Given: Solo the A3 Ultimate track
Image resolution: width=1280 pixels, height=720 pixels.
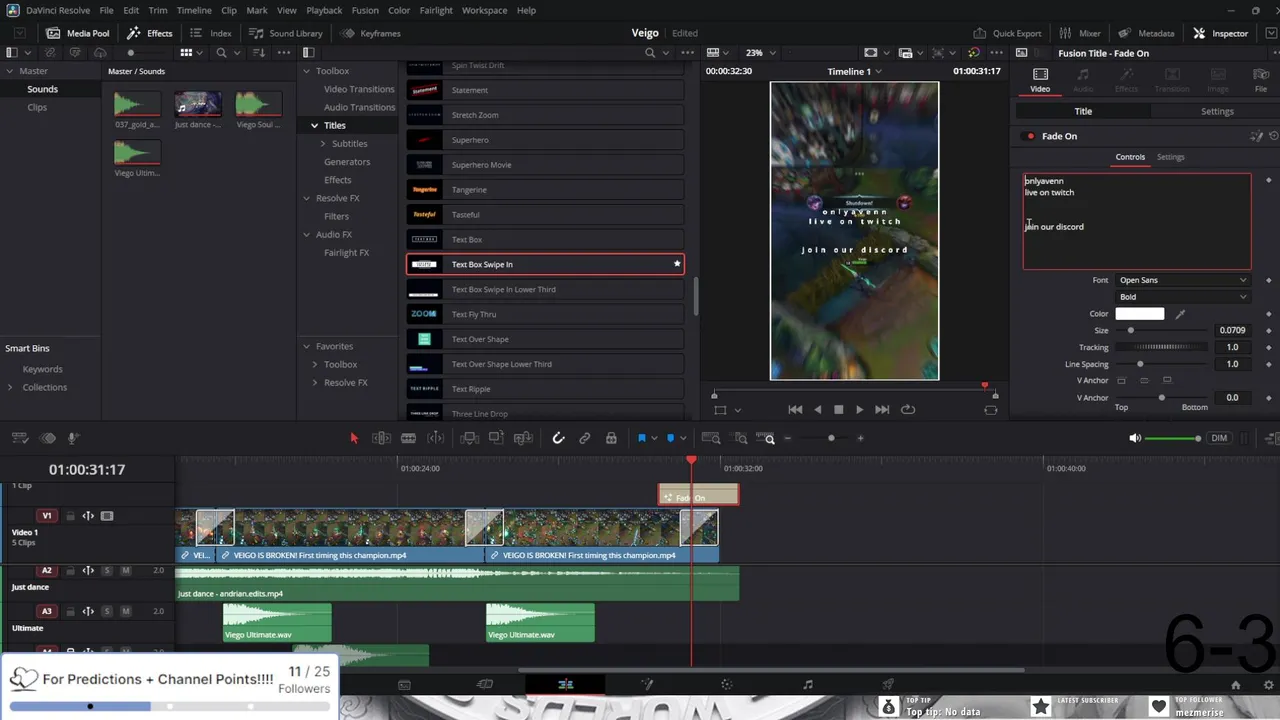Looking at the screenshot, I should (108, 611).
